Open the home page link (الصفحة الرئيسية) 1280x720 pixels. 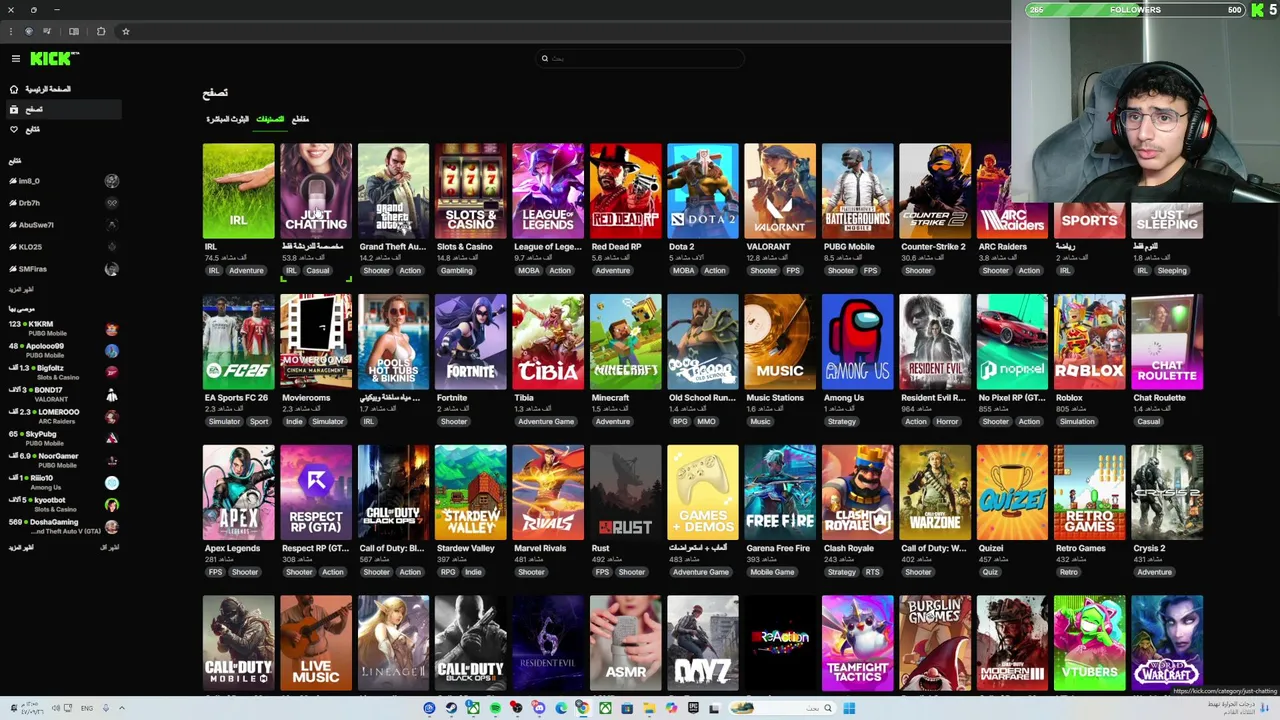tap(48, 89)
